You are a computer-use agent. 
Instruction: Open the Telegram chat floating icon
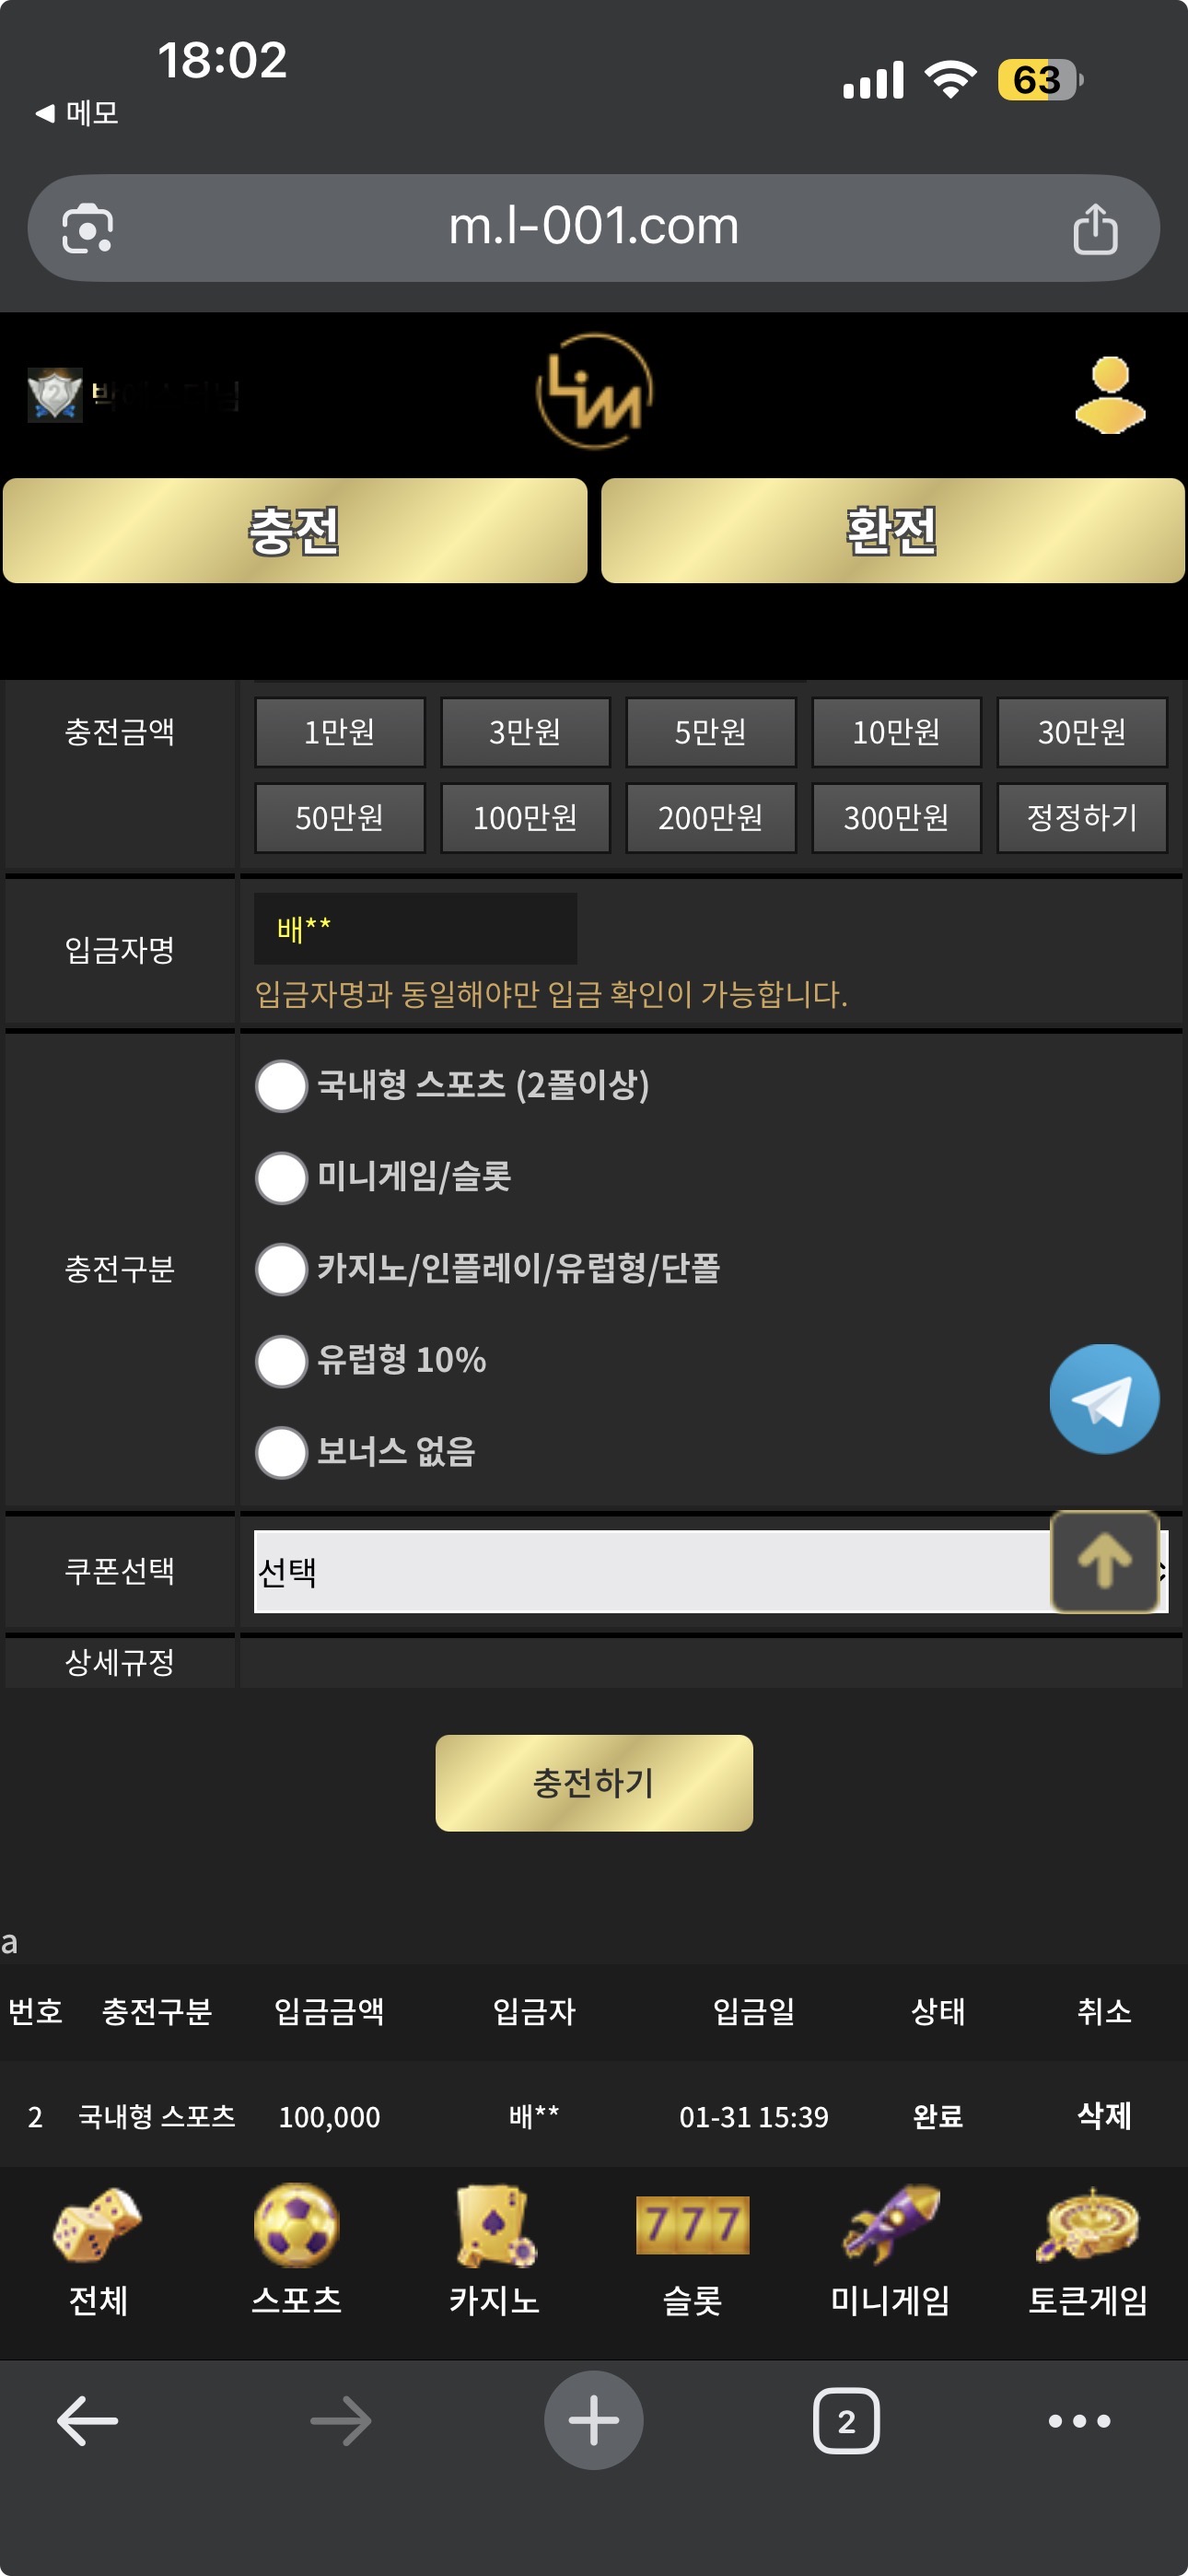[x=1103, y=1398]
